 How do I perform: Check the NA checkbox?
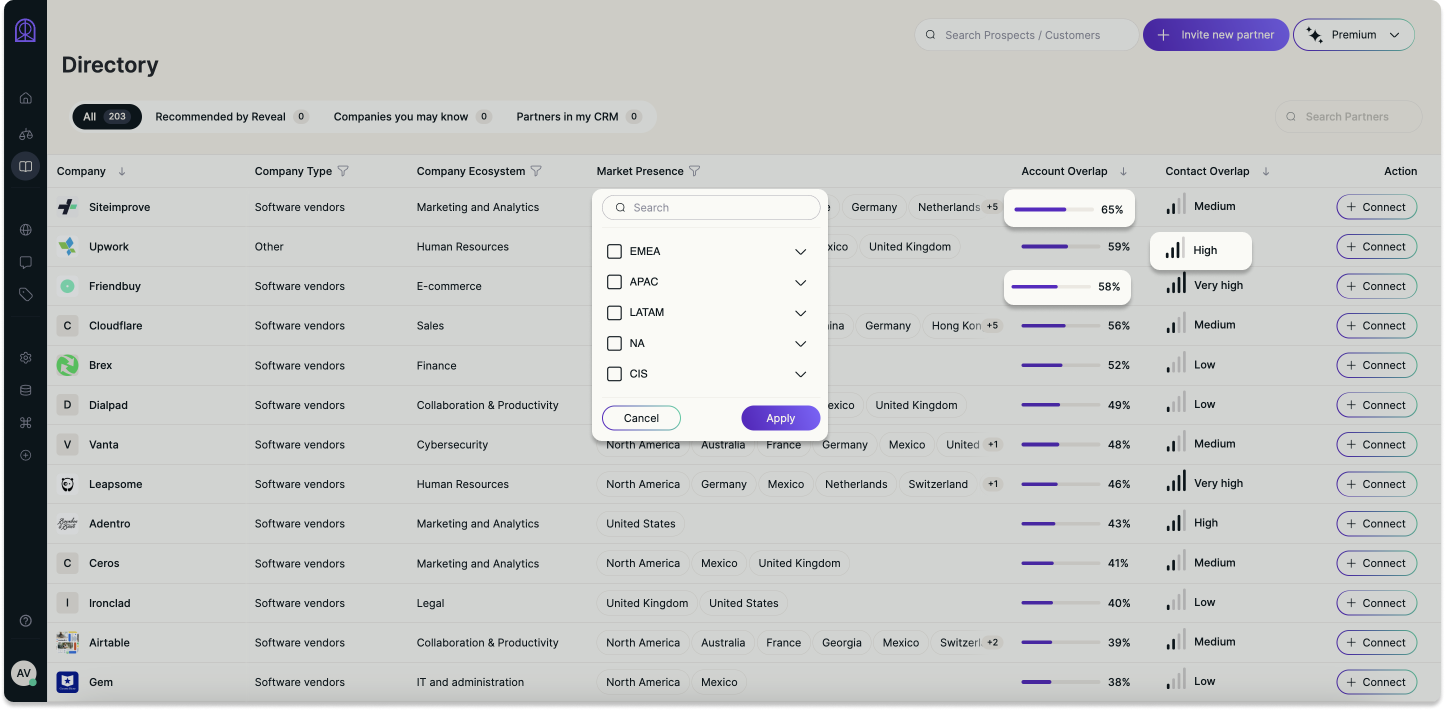click(615, 343)
